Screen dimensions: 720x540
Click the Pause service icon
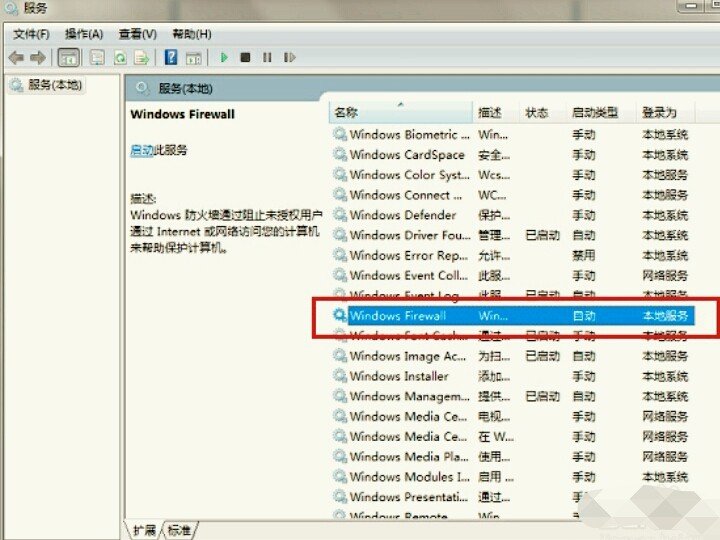(267, 57)
